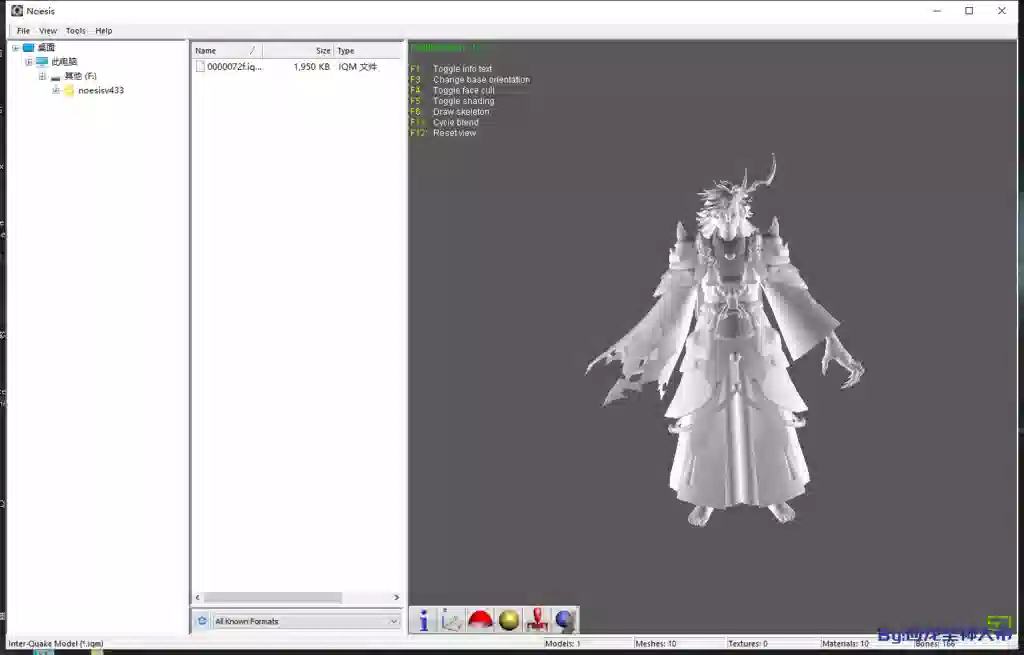Open the View menu

[x=48, y=31]
